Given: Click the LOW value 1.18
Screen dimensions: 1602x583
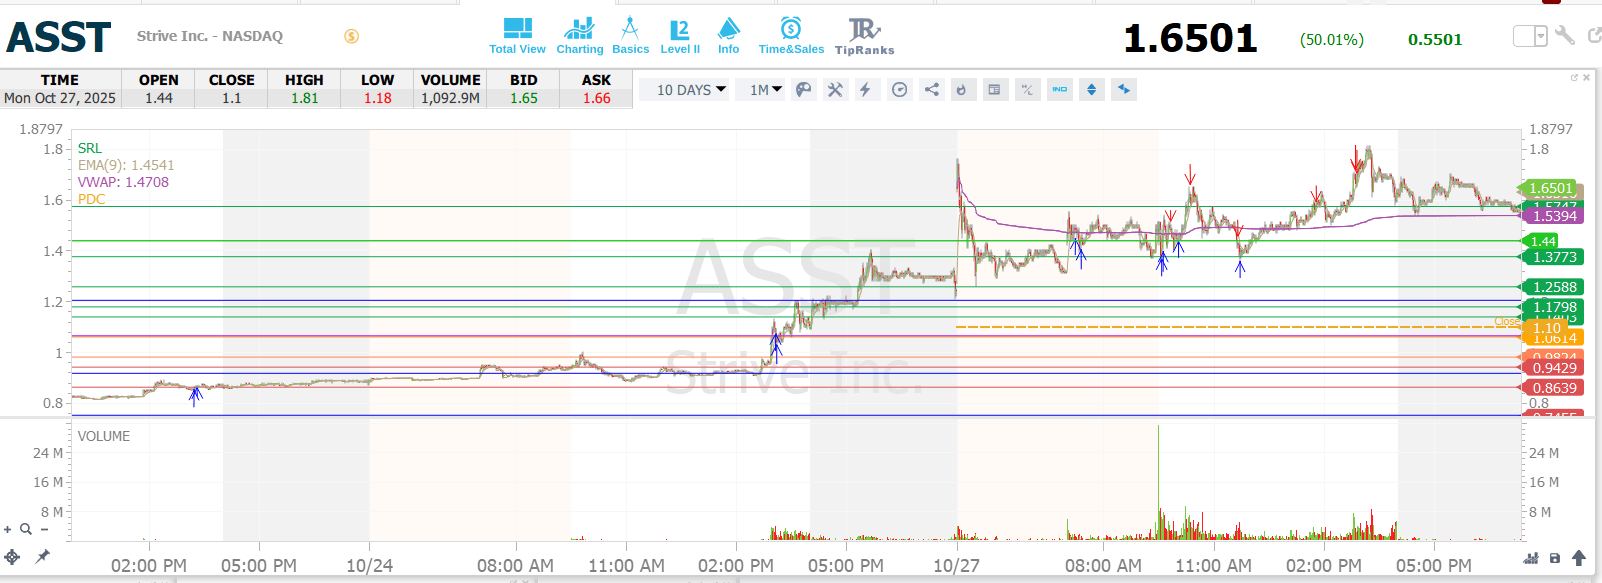Looking at the screenshot, I should (x=377, y=98).
